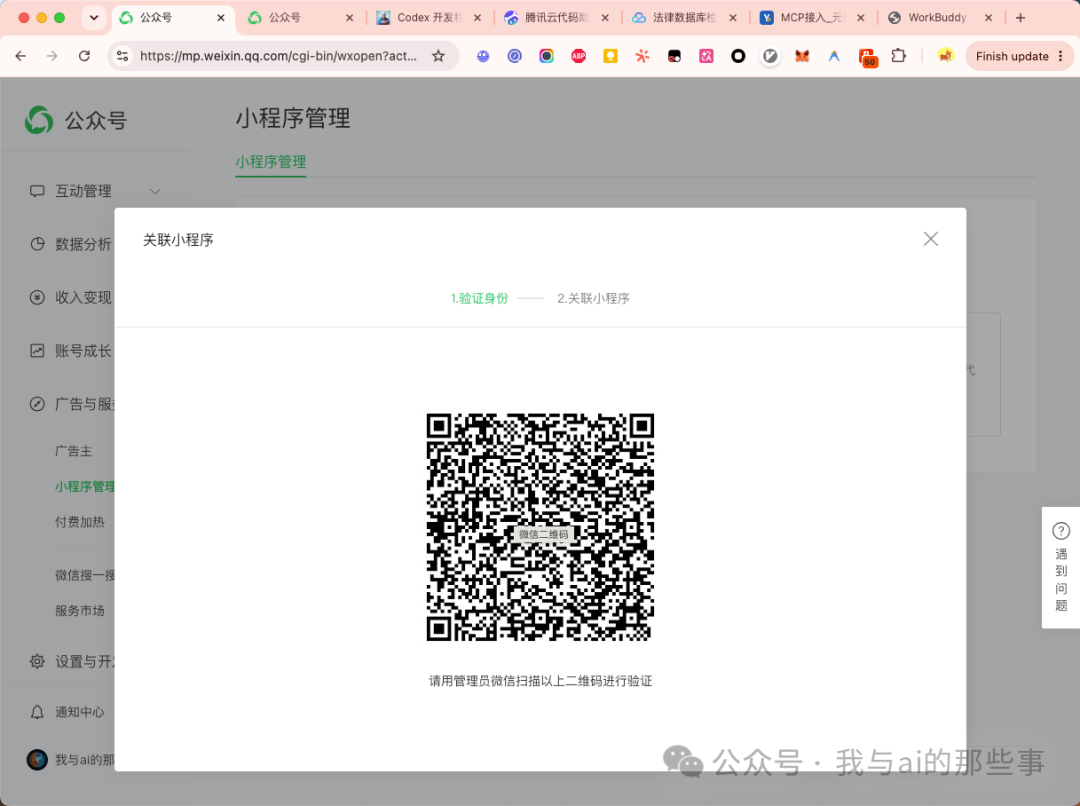
Task: Select 微信搜一搜 submenu item
Action: coord(84,575)
